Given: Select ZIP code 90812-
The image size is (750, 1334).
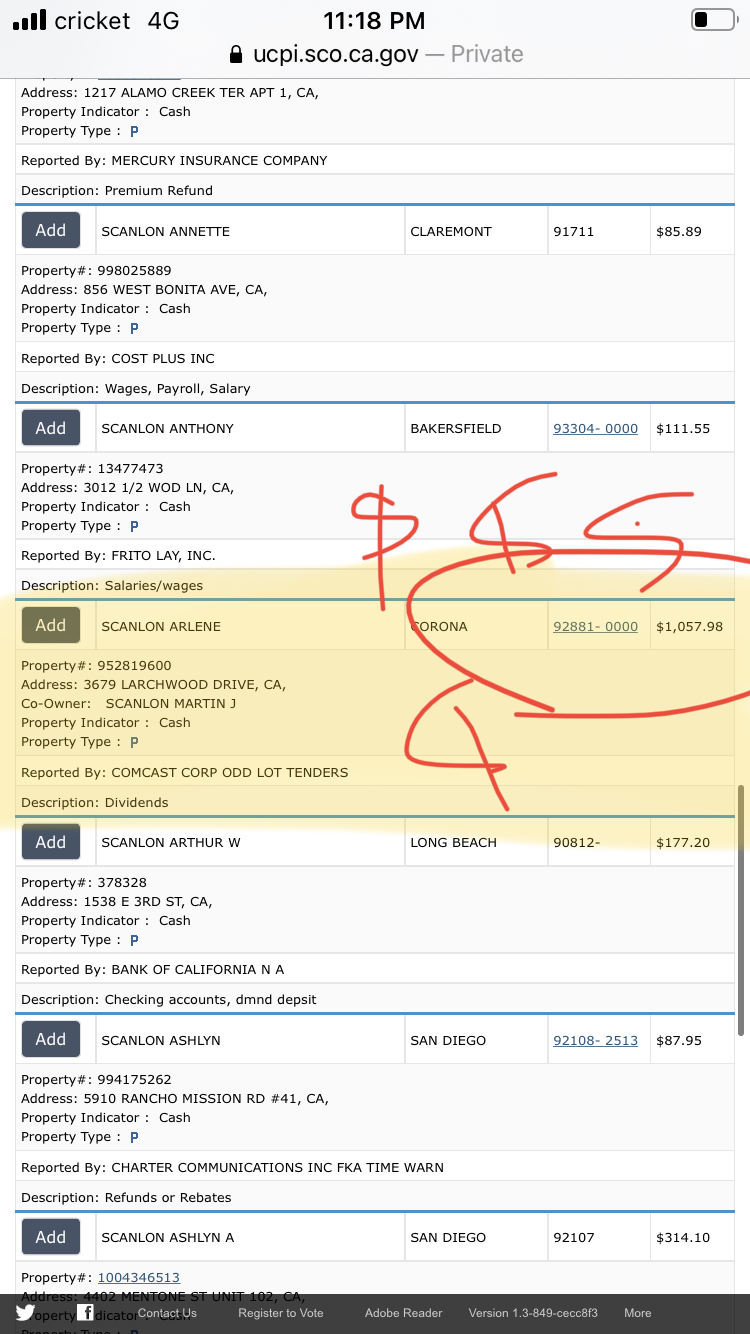Looking at the screenshot, I should coord(577,842).
